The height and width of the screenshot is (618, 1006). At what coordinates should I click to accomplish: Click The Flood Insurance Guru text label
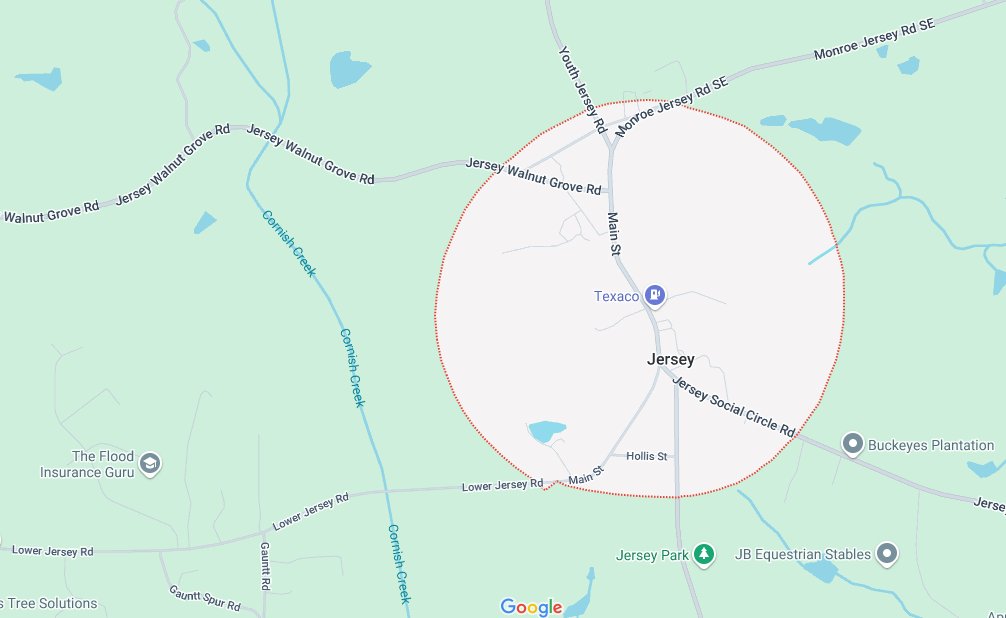87,464
